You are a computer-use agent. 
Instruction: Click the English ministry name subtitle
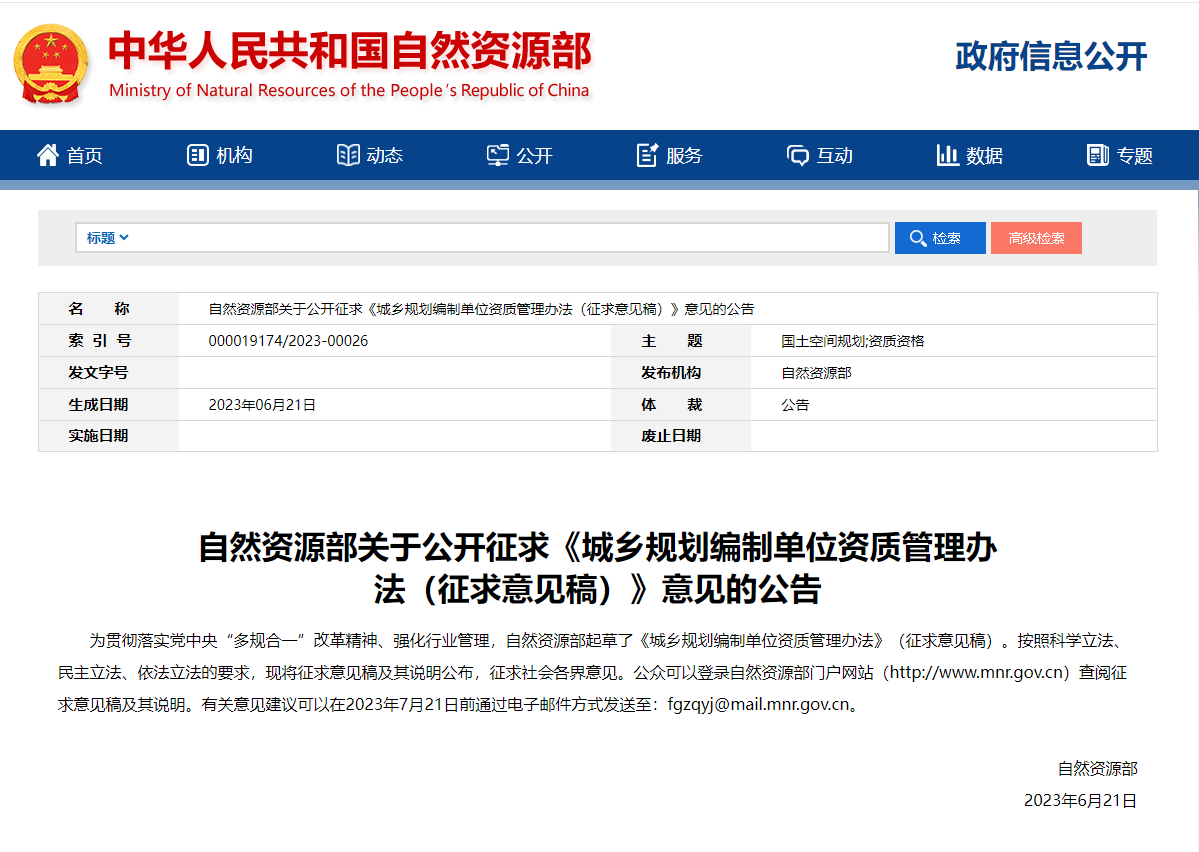(349, 90)
